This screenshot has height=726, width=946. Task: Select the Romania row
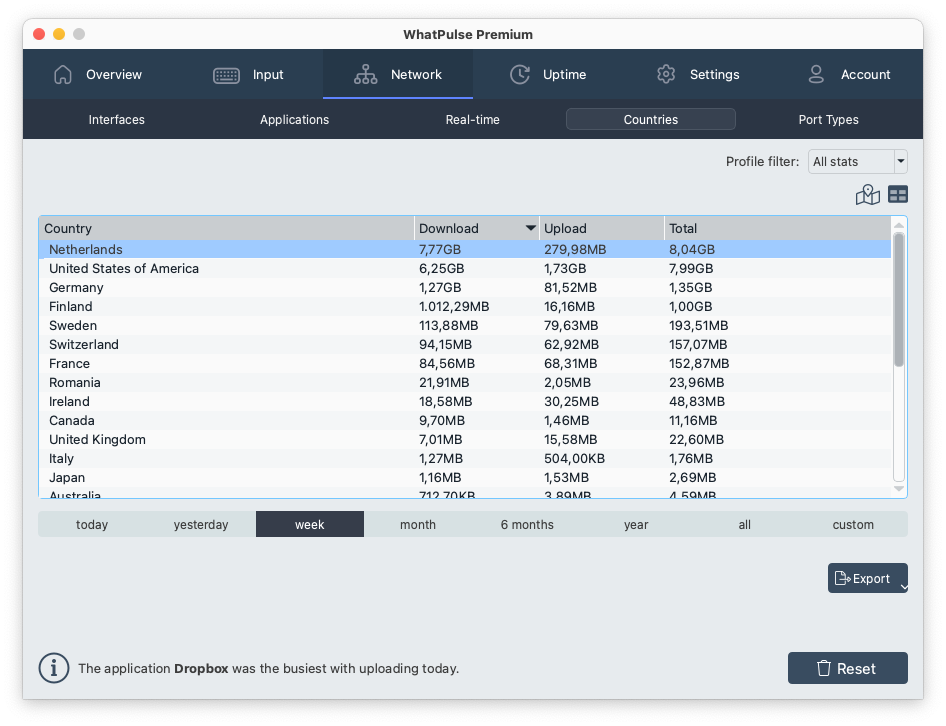pos(465,383)
